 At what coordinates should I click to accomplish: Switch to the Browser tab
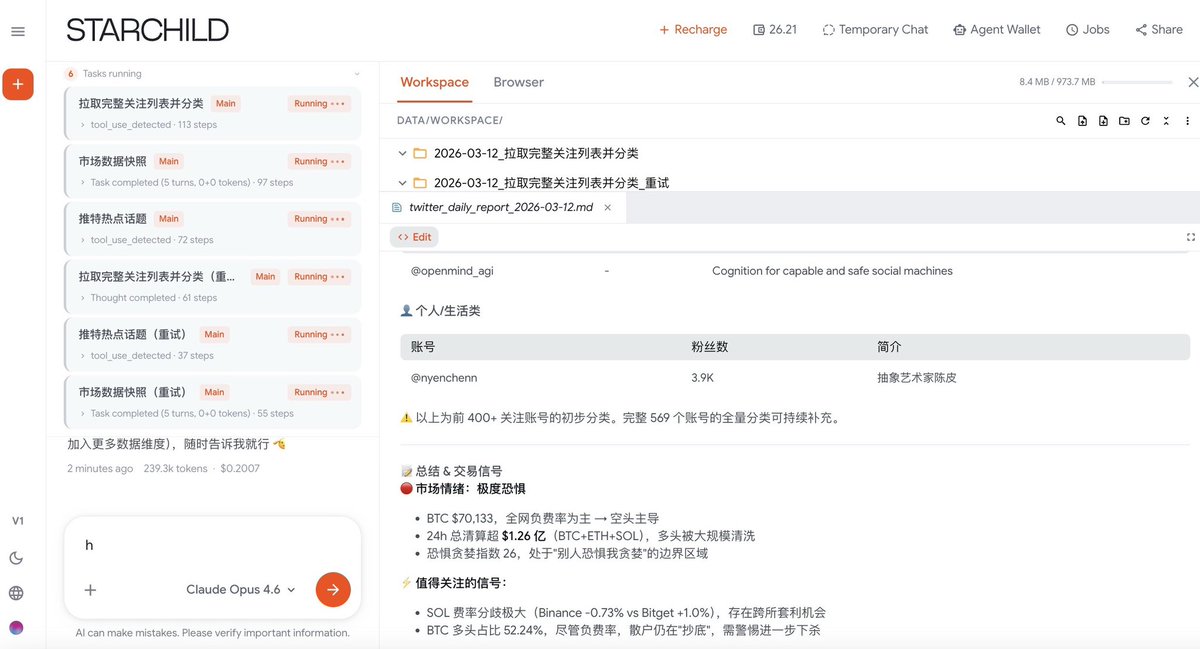point(518,82)
